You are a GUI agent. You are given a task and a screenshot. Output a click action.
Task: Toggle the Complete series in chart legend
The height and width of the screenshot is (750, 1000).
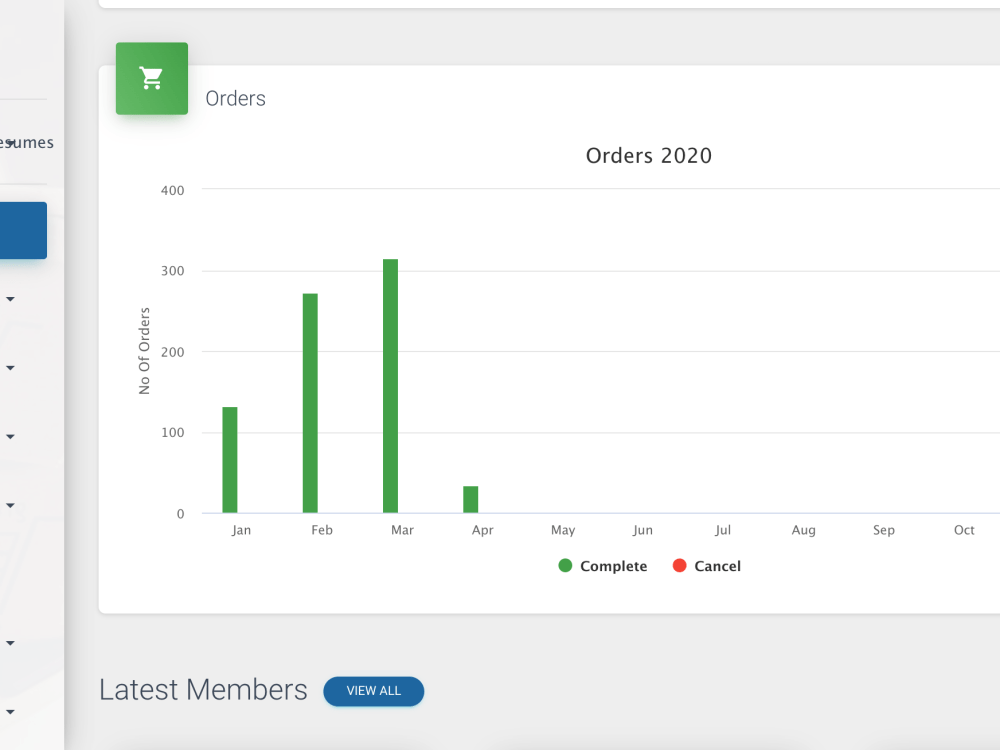tap(603, 566)
